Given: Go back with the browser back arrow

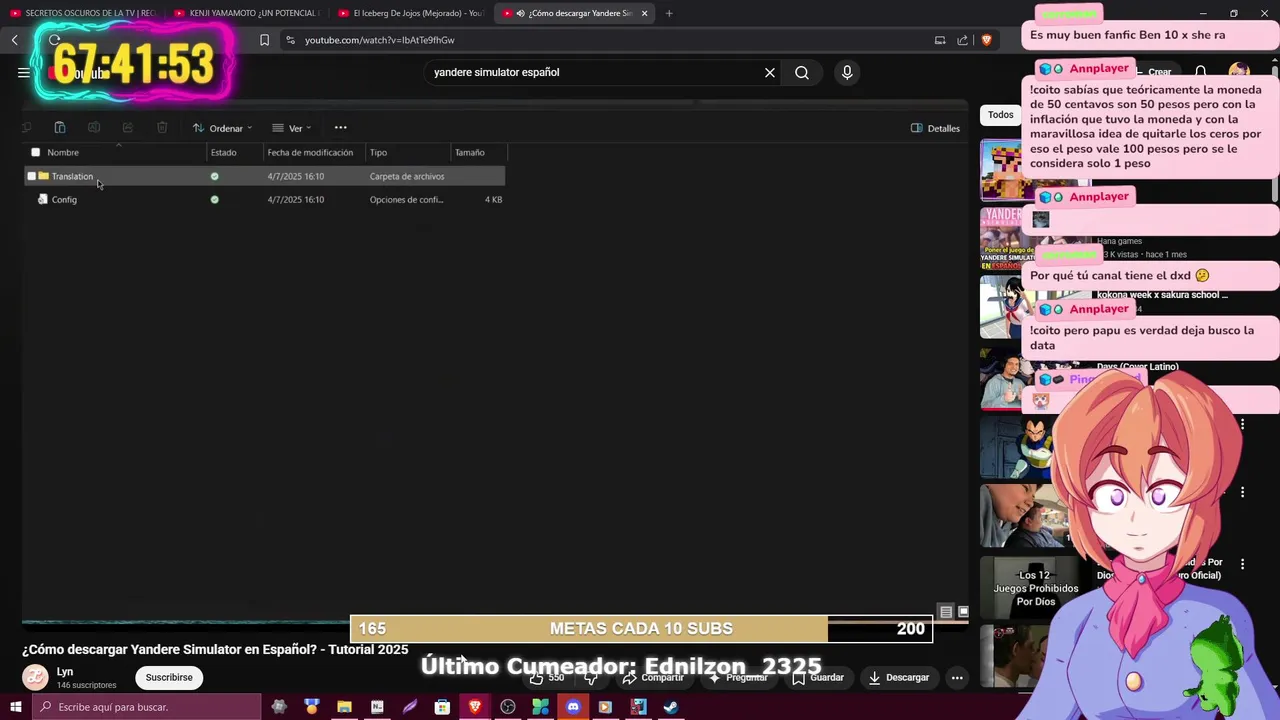Looking at the screenshot, I should 15,40.
